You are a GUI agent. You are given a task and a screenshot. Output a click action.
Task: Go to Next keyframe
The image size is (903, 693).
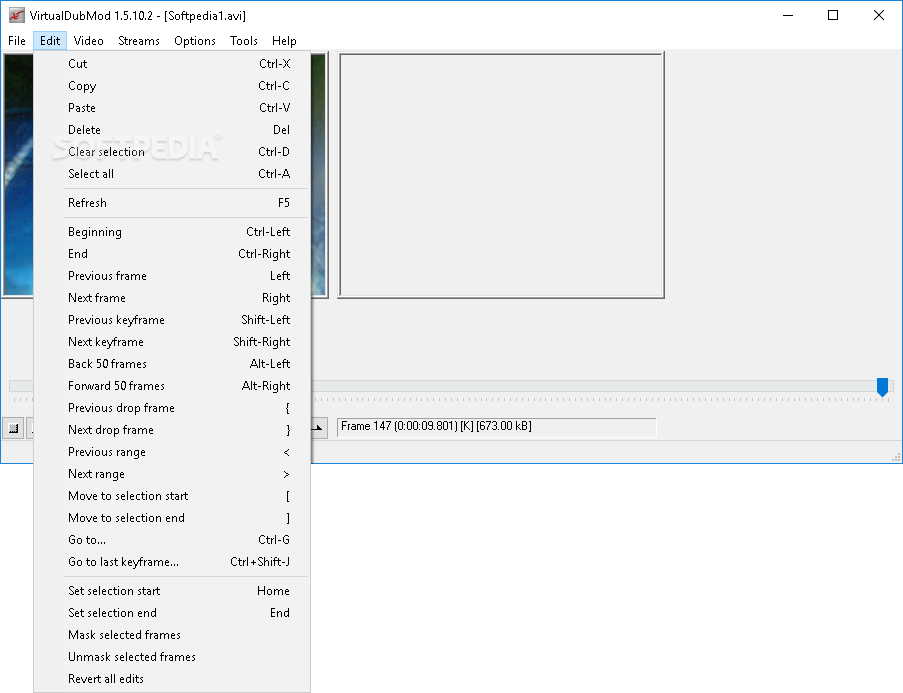172,342
